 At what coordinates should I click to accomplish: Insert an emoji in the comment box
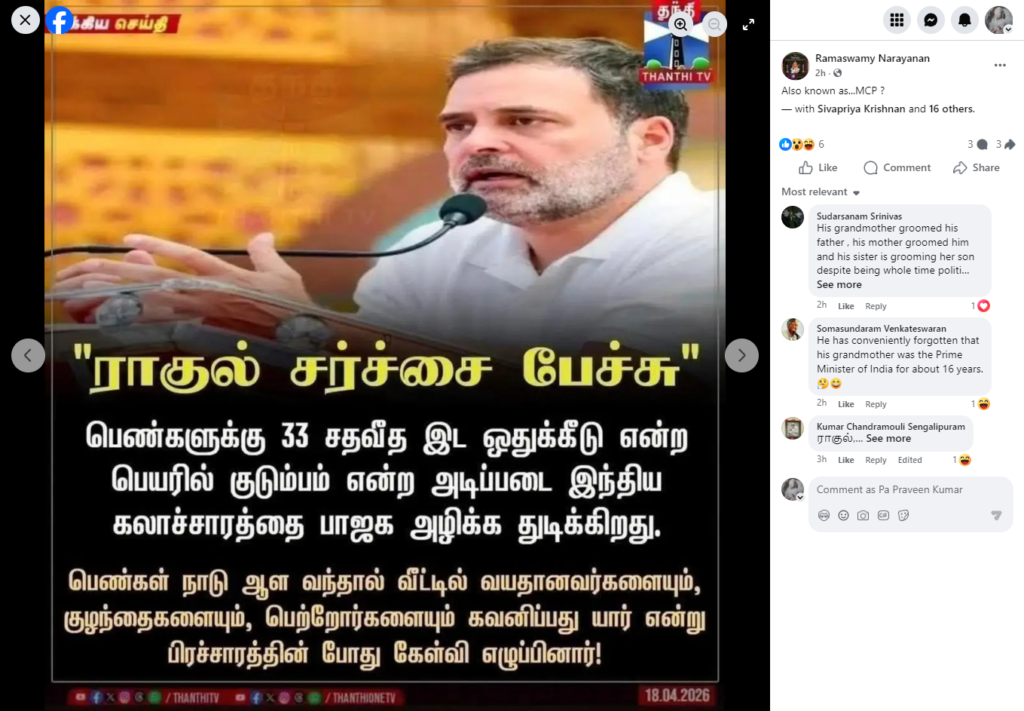[843, 515]
